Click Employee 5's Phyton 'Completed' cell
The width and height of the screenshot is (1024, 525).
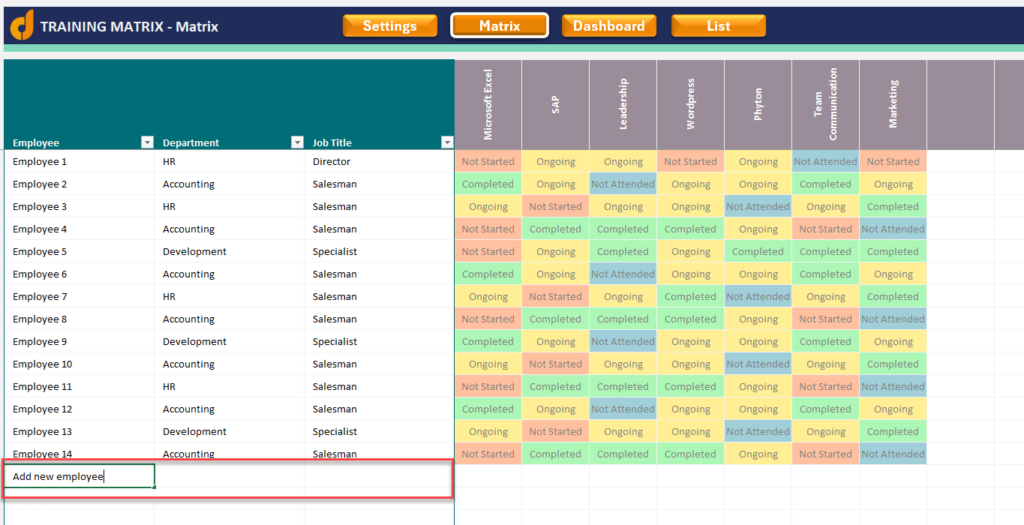(758, 251)
